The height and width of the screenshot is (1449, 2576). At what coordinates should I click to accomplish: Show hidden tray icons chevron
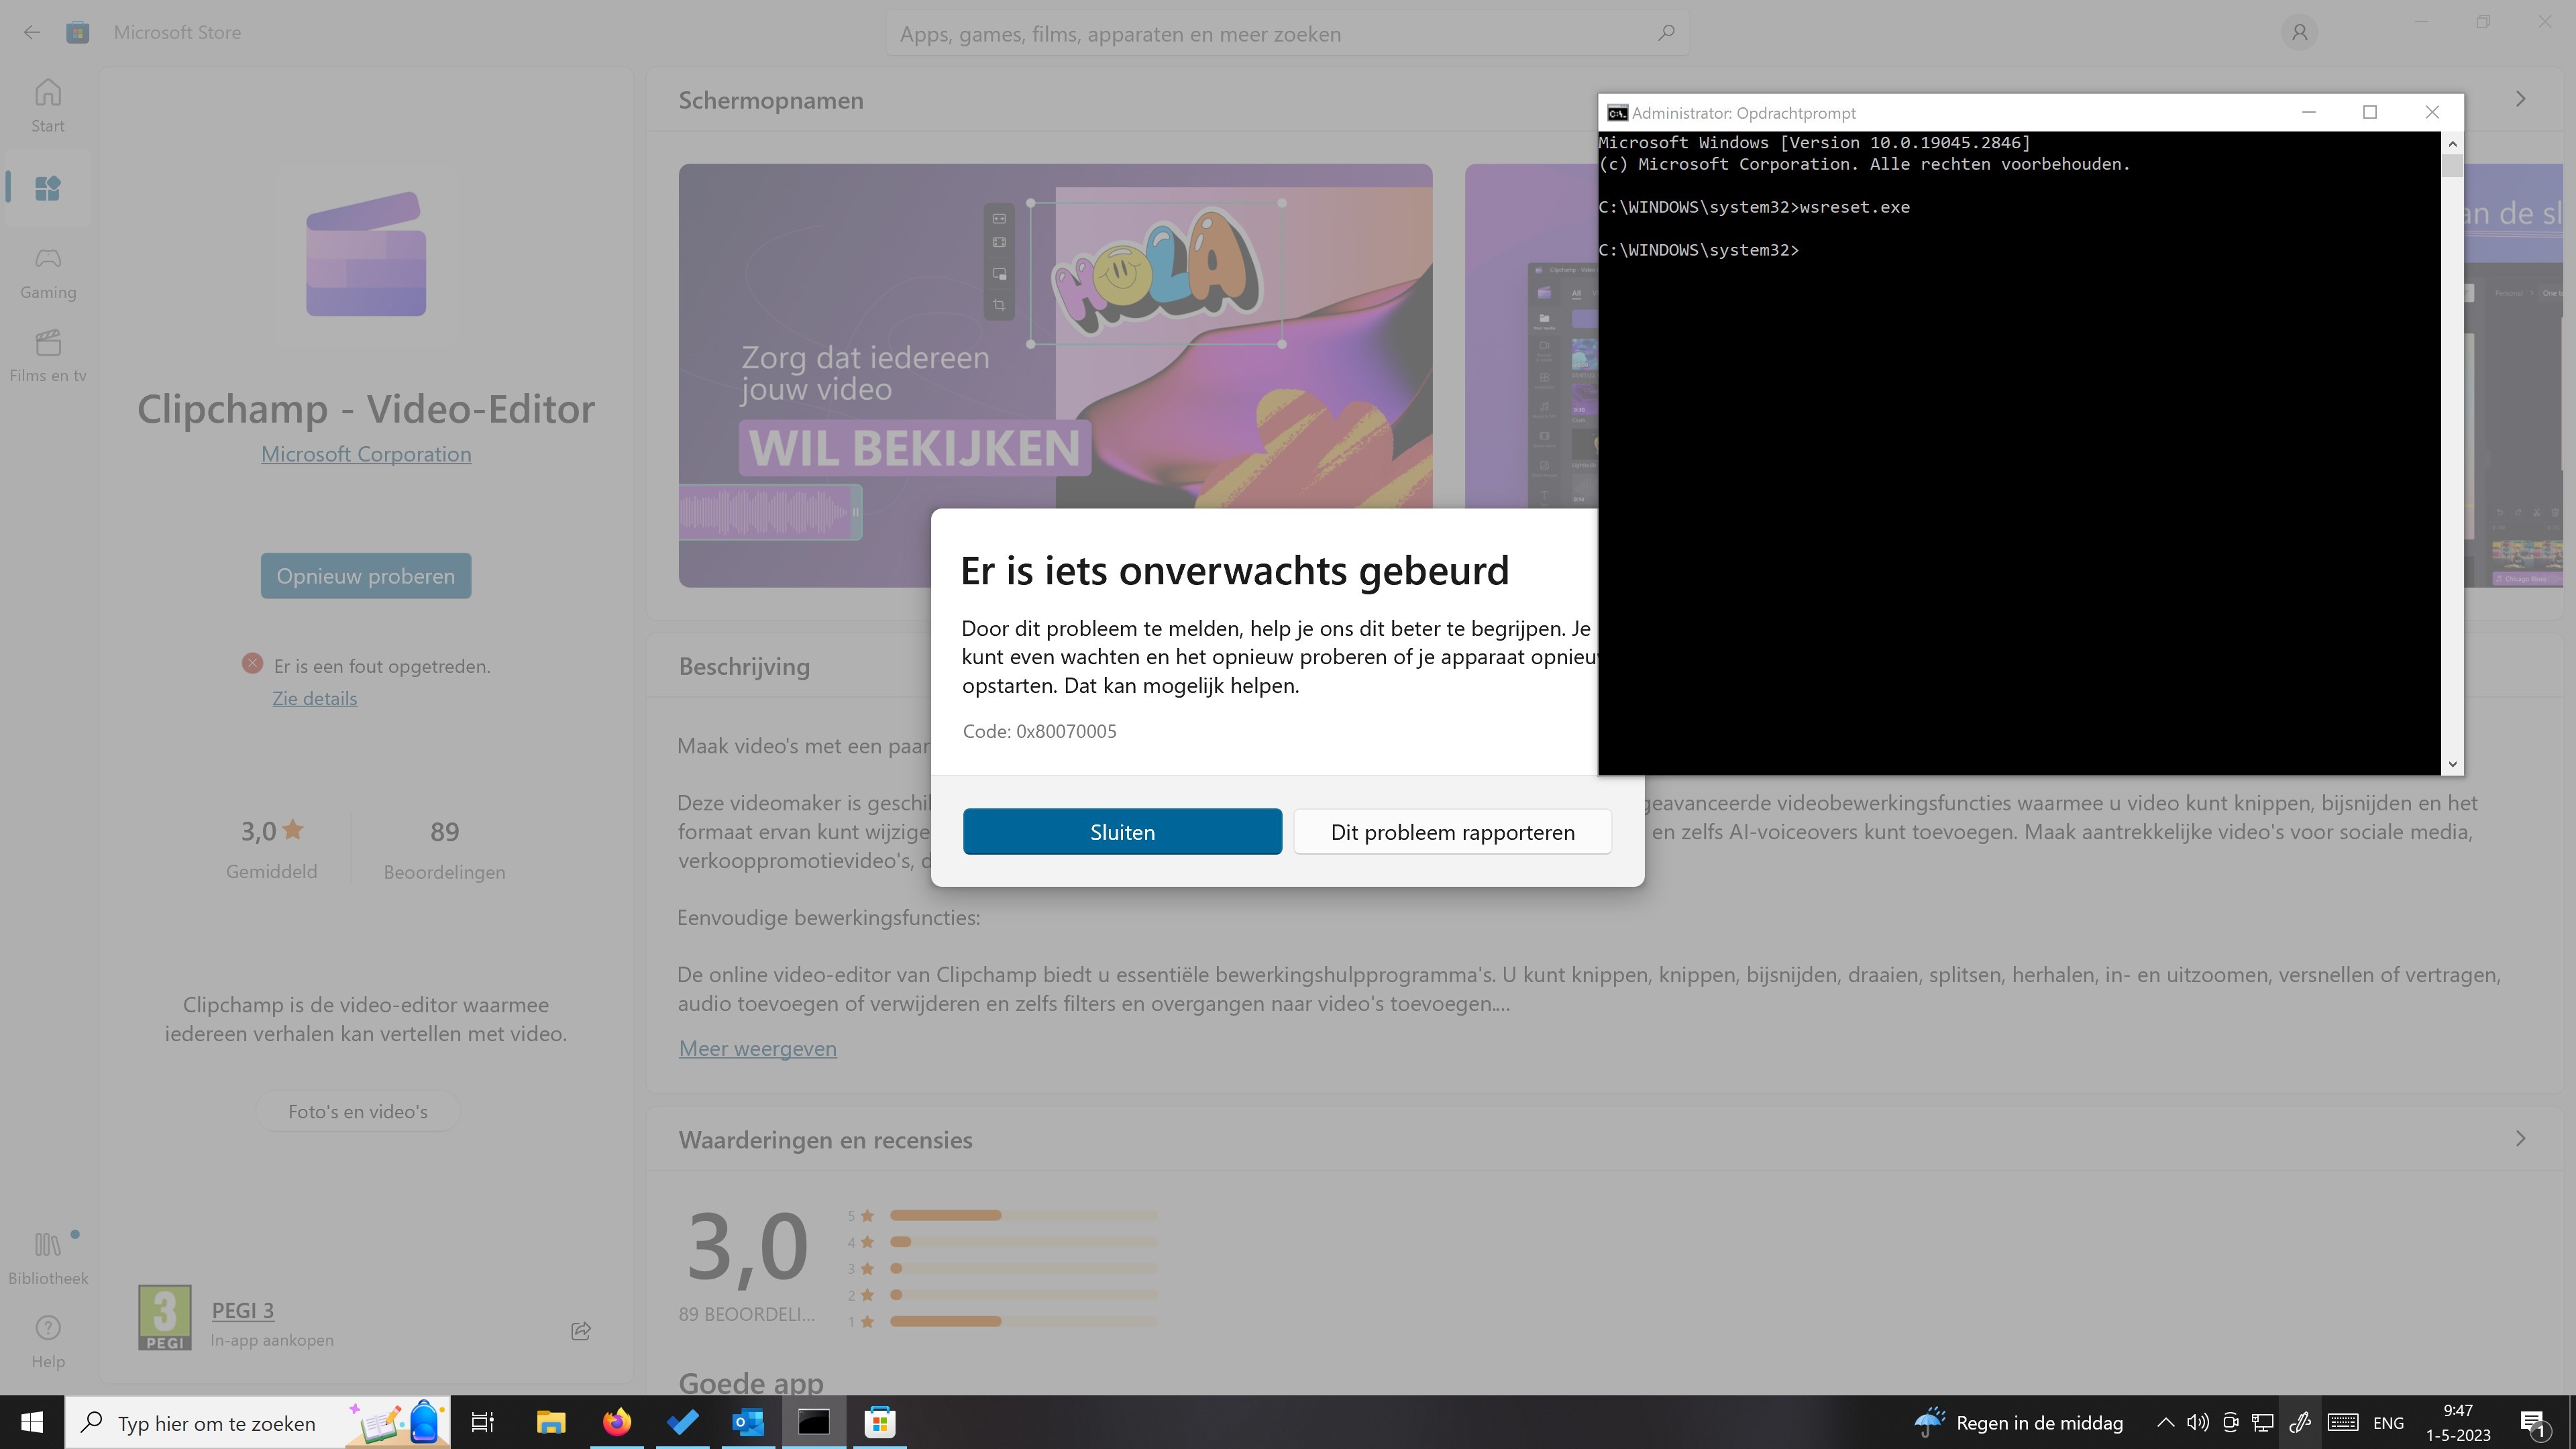point(2165,1422)
